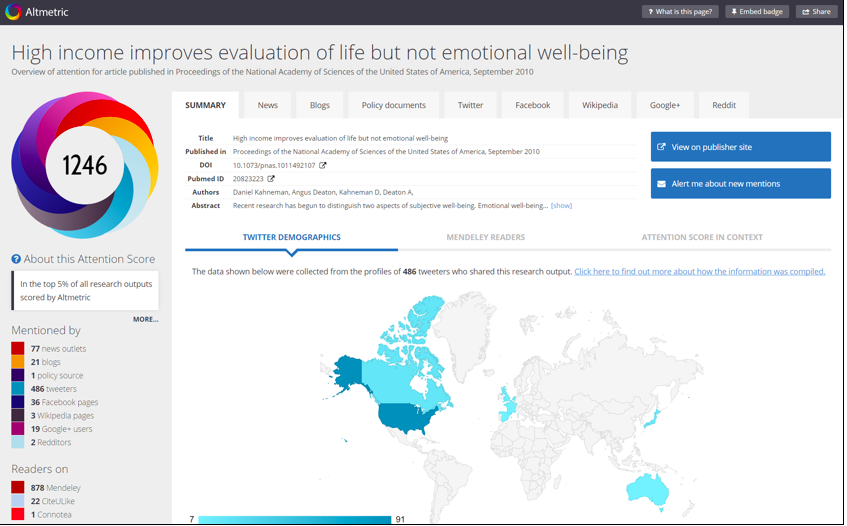
Task: Click the light blue Redditors swatch
Action: click(18, 442)
